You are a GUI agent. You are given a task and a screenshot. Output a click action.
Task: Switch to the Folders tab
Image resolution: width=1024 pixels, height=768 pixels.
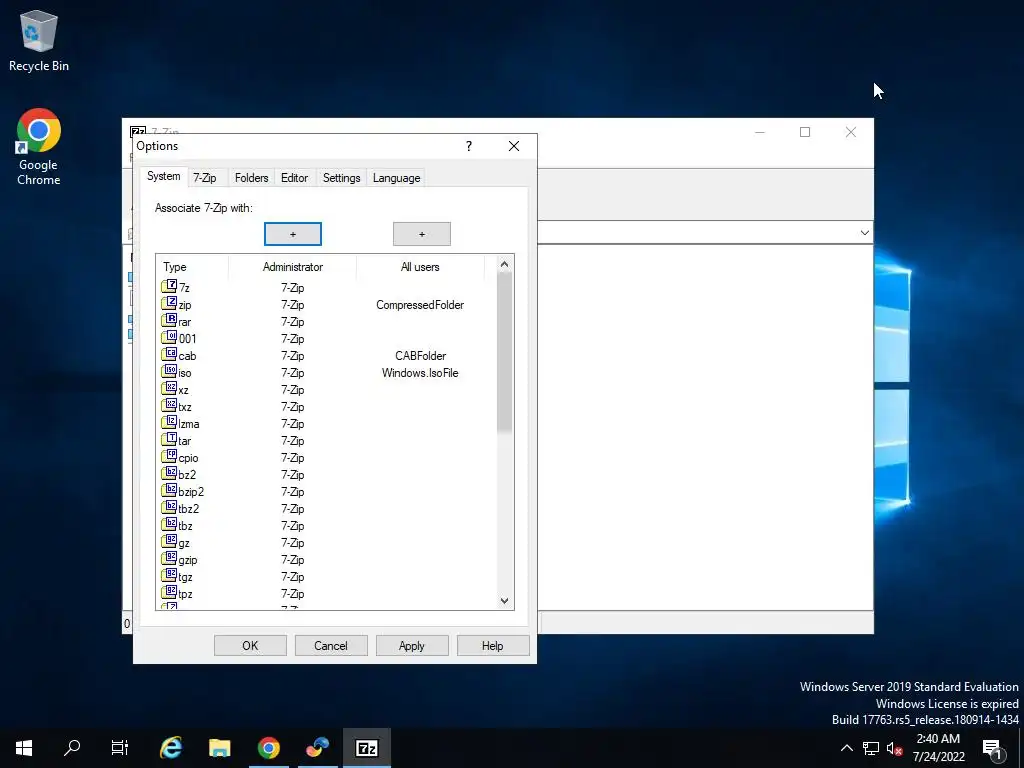tap(251, 178)
